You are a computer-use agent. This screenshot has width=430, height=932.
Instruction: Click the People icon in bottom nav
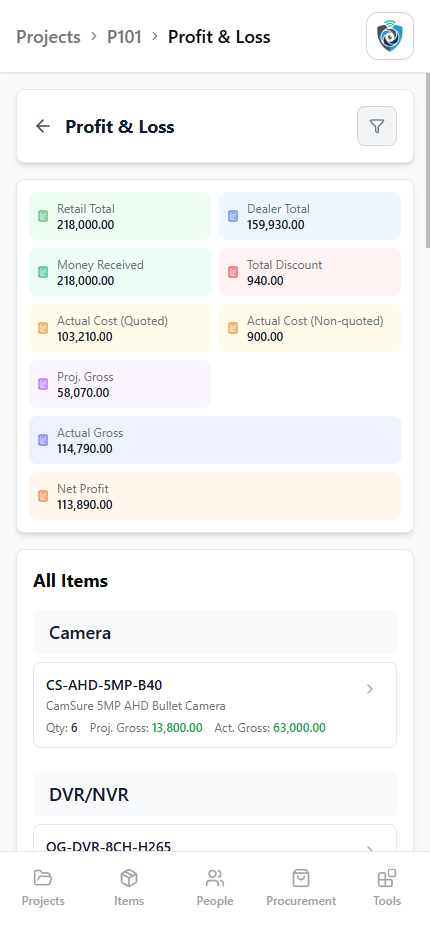(x=215, y=878)
